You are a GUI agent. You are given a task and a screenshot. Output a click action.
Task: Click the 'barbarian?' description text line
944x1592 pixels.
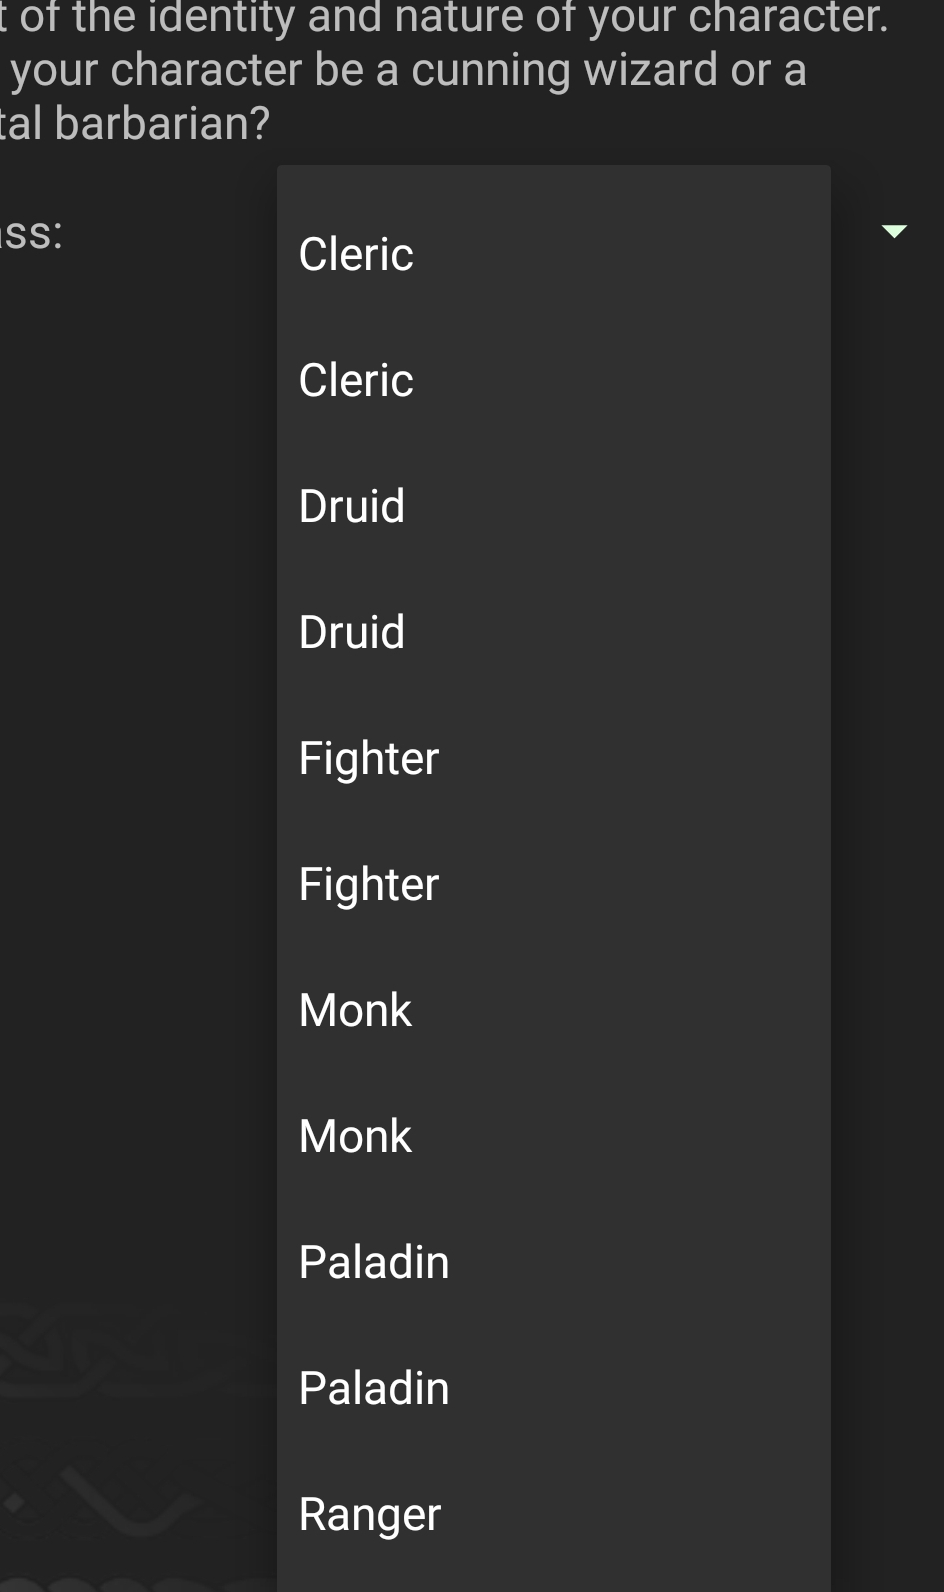point(135,124)
